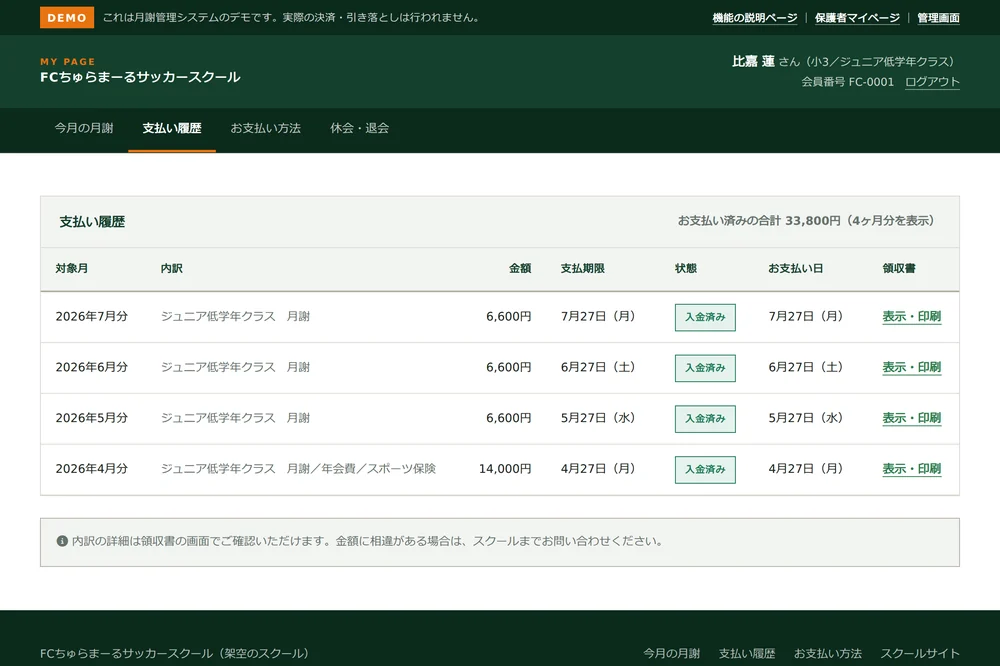Click the 支払期限 column header

point(582,269)
